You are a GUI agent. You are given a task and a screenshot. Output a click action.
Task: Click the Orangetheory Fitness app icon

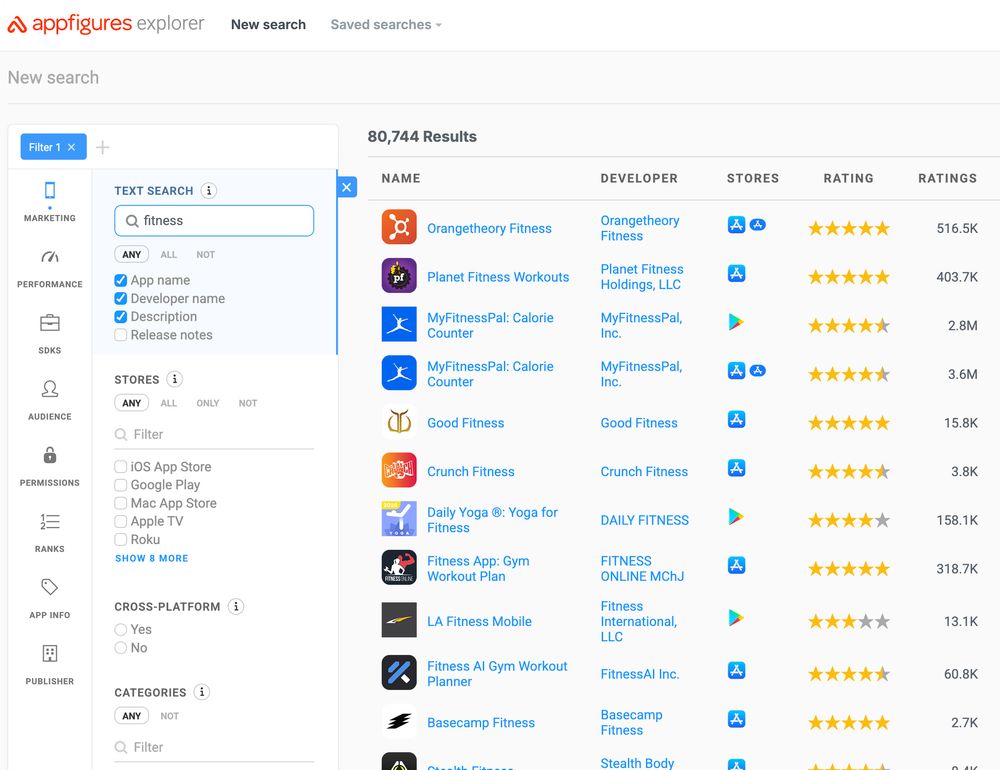(x=399, y=226)
